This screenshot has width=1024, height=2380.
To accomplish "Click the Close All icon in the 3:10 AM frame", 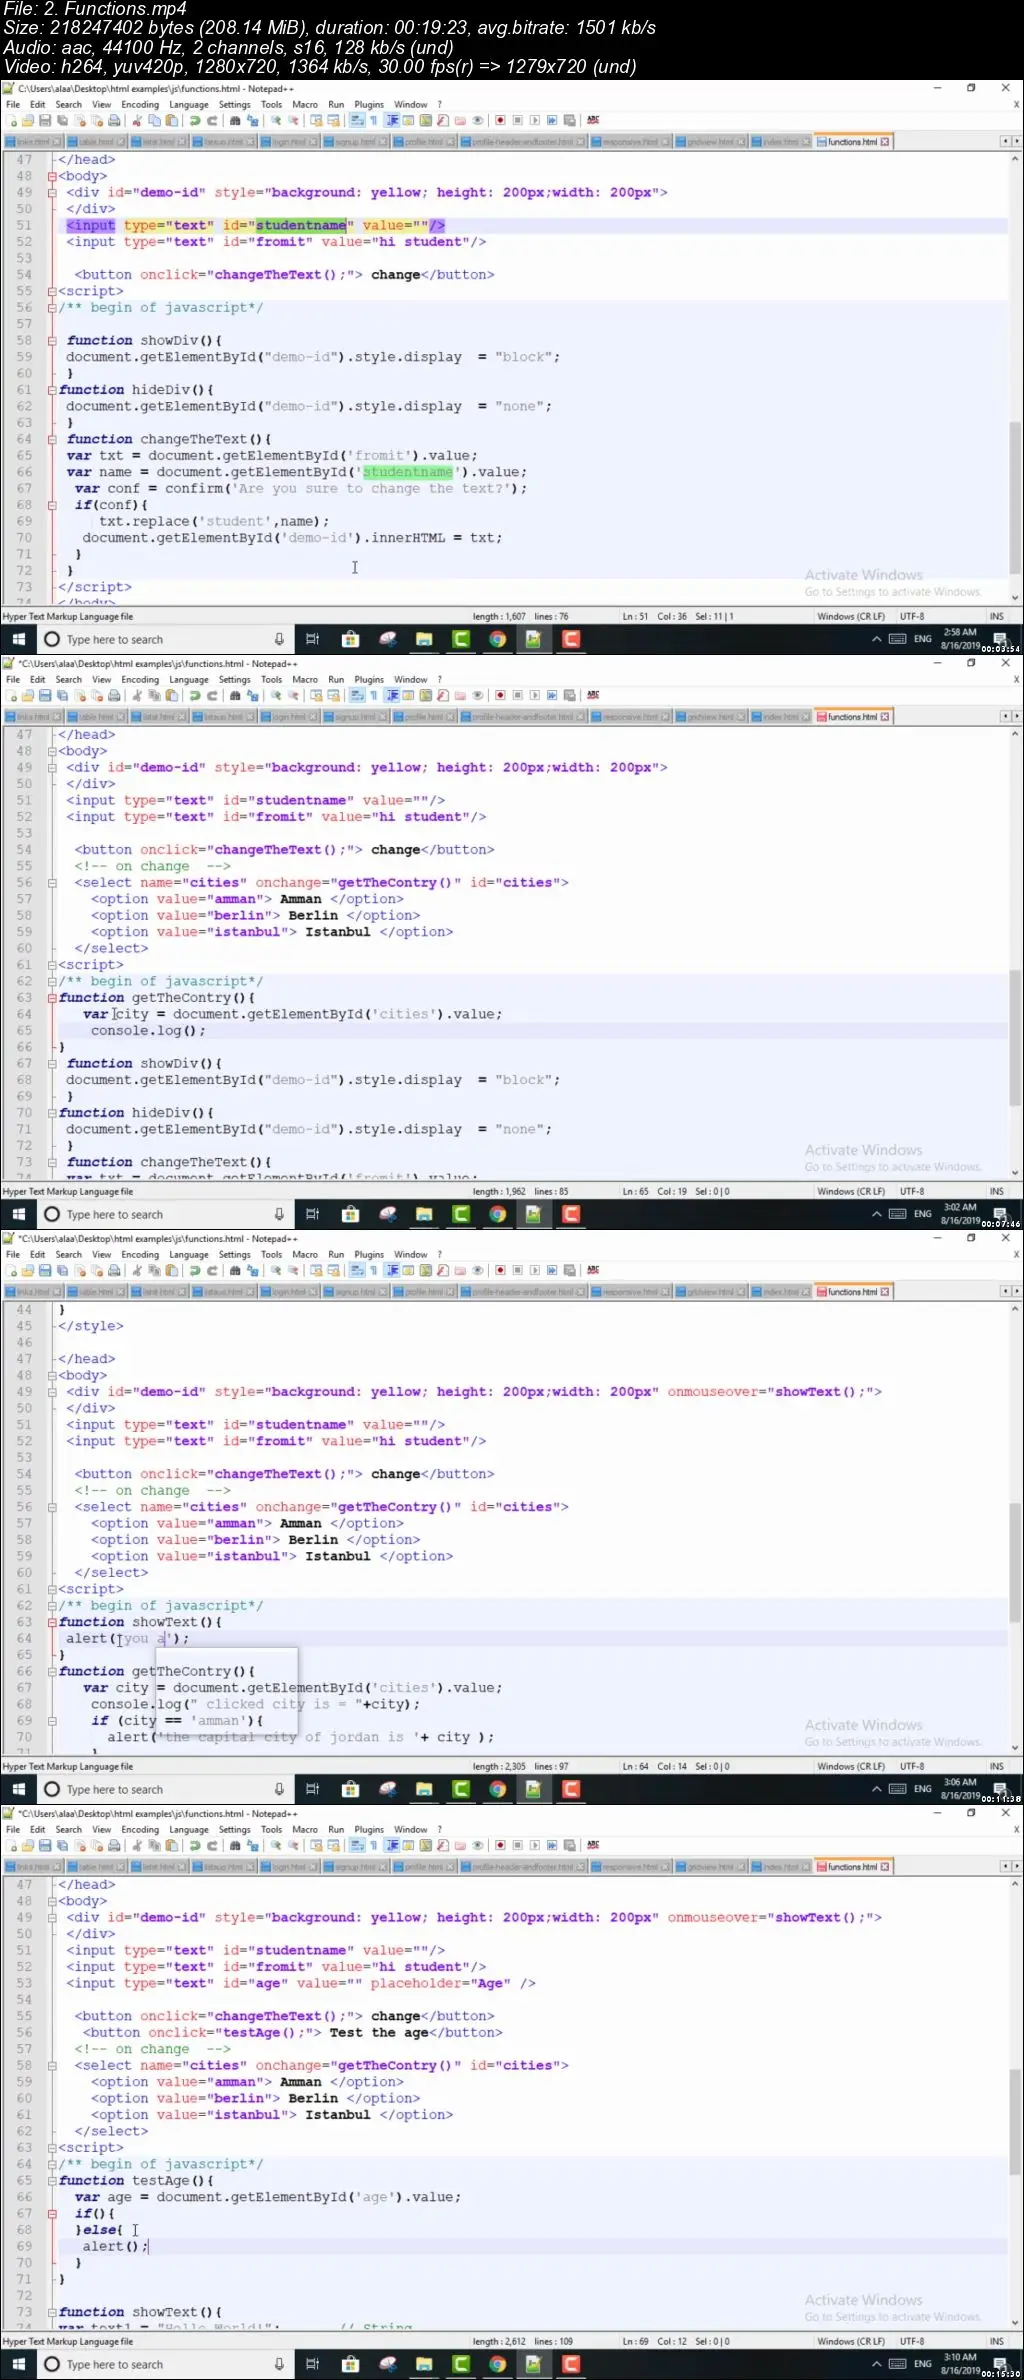I will tap(96, 1845).
